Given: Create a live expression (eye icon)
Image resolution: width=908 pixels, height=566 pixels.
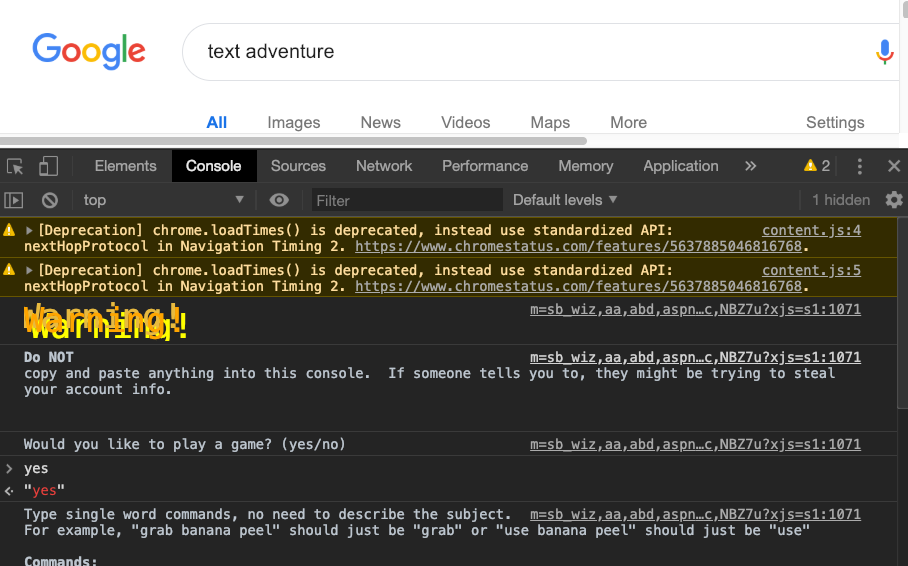Looking at the screenshot, I should [x=279, y=200].
